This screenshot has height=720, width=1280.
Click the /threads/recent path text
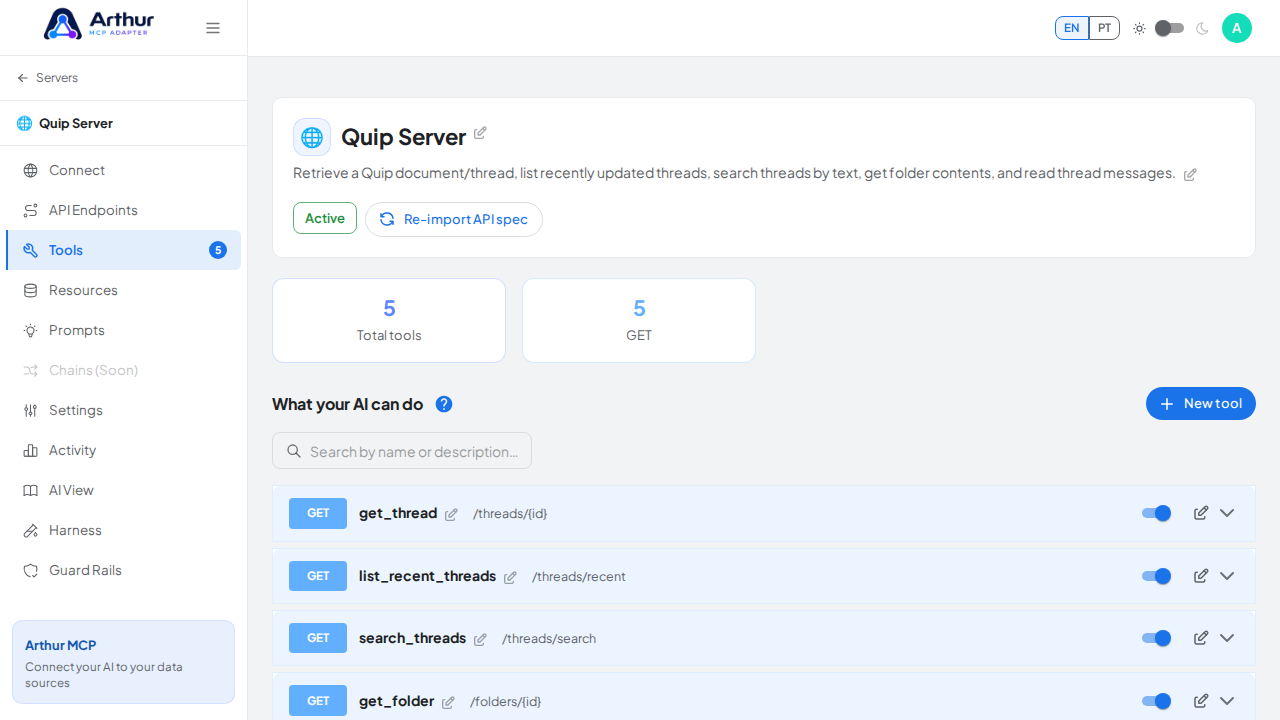[579, 577]
